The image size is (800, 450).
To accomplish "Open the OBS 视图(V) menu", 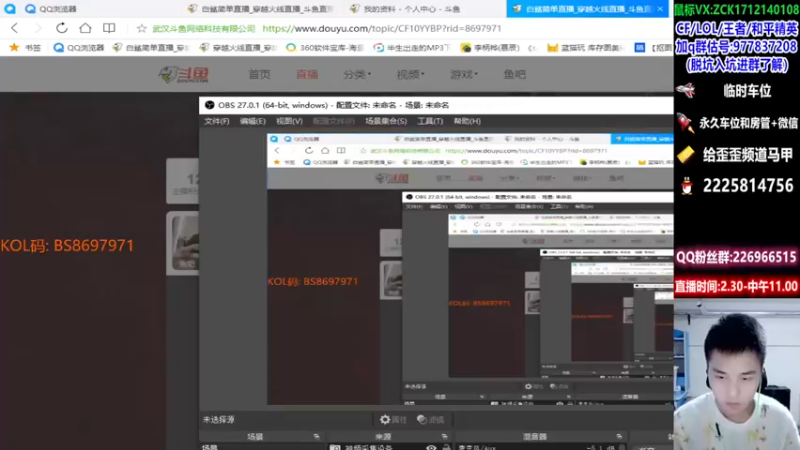I will [289, 121].
